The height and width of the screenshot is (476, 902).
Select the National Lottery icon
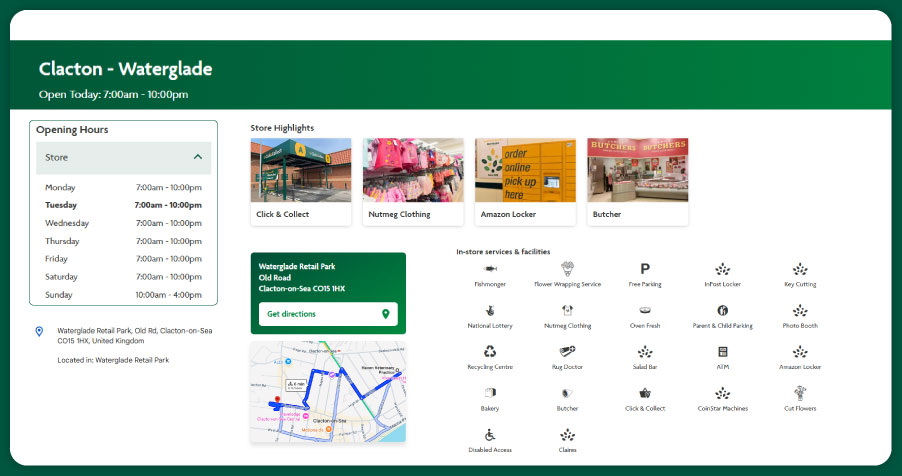[490, 310]
